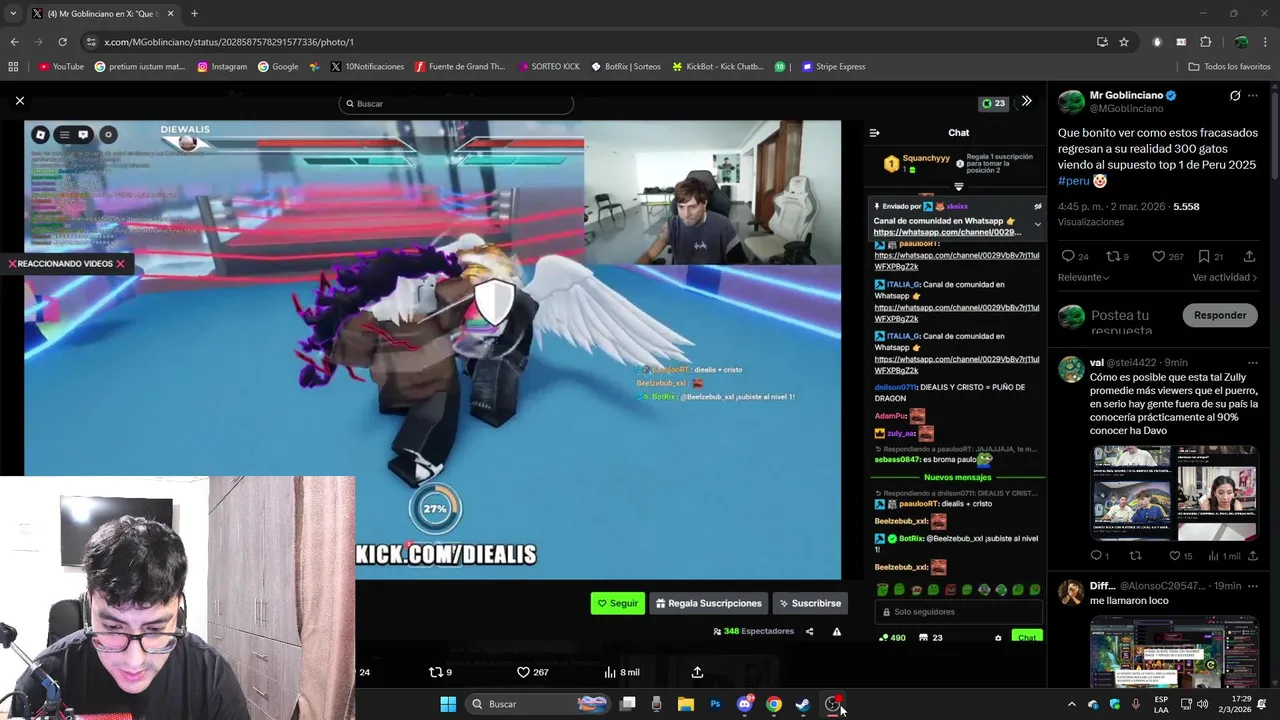The image size is (1280, 720).
Task: Open Mr Goblinciano's profile avatar
Action: pyautogui.click(x=1071, y=102)
